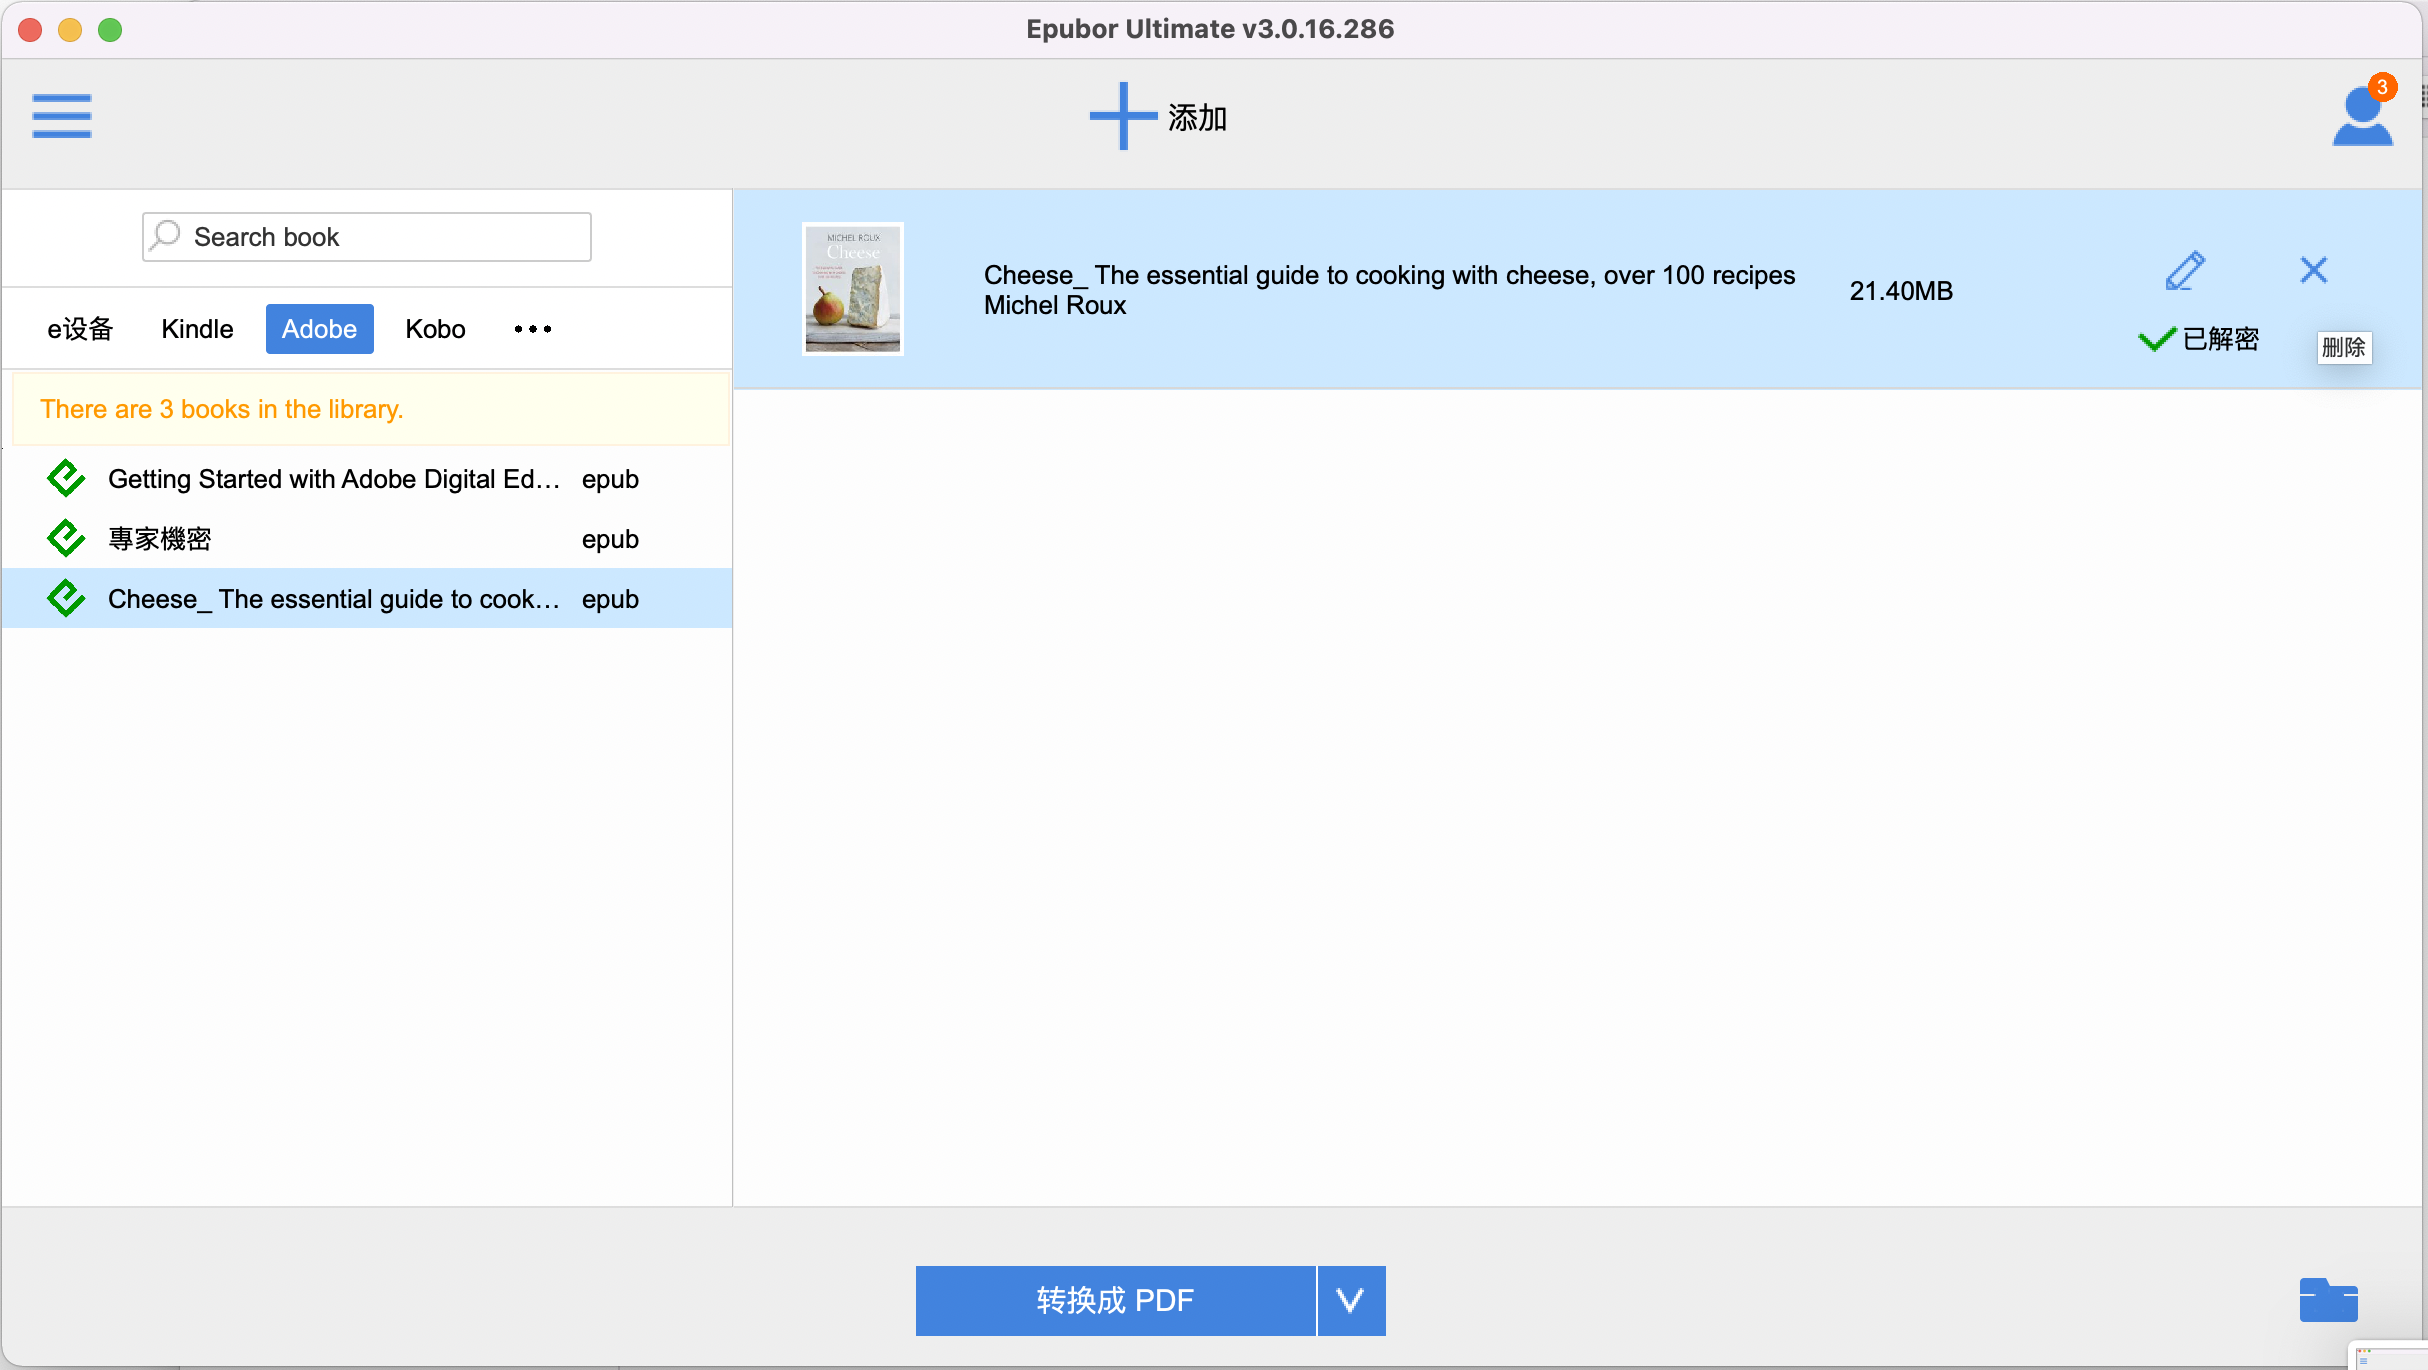2428x1370 pixels.
Task: Click the blue plus add icon
Action: (1123, 116)
